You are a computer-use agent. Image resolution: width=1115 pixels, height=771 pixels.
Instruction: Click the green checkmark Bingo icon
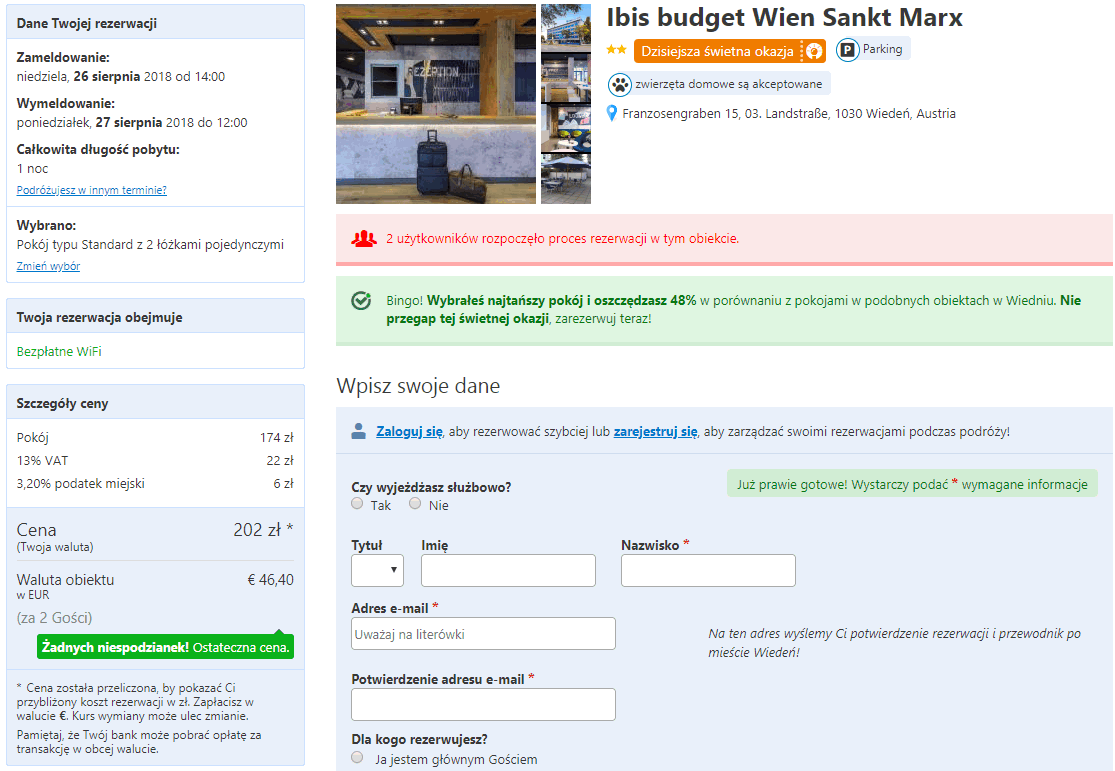pyautogui.click(x=361, y=300)
